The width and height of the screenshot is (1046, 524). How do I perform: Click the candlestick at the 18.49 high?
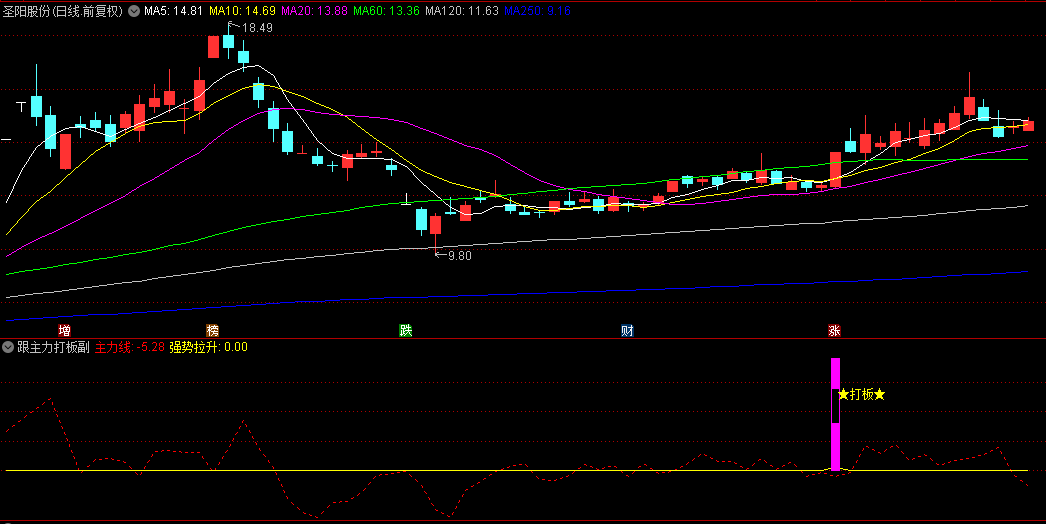click(228, 41)
